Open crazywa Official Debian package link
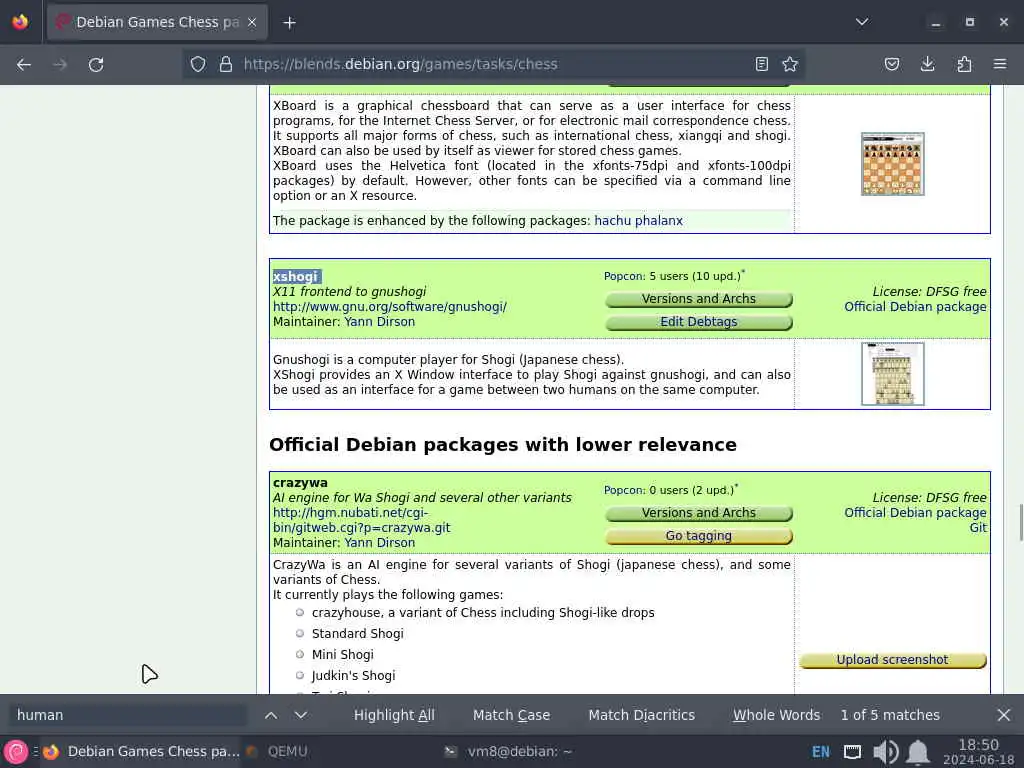This screenshot has height=768, width=1024. [x=915, y=513]
